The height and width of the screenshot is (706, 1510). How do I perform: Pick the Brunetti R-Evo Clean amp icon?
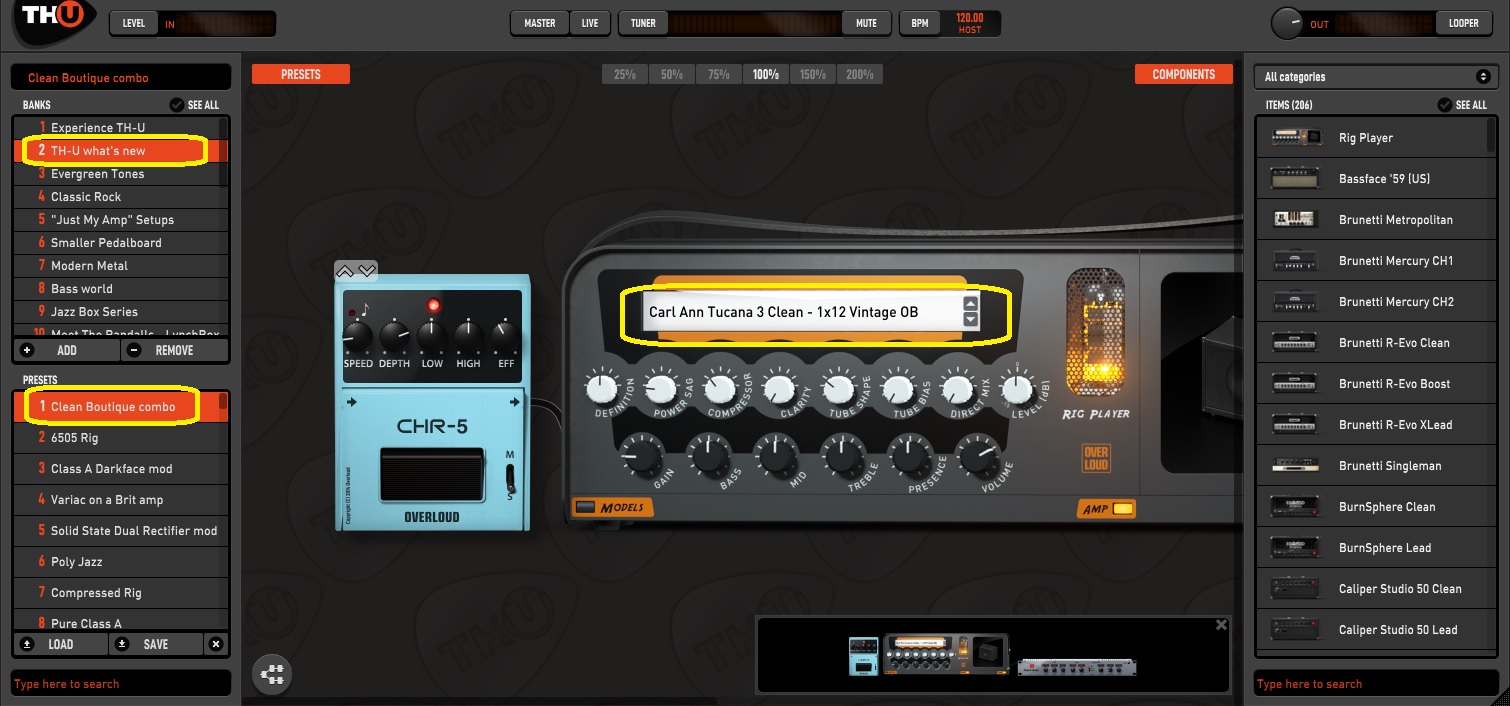coord(1297,343)
